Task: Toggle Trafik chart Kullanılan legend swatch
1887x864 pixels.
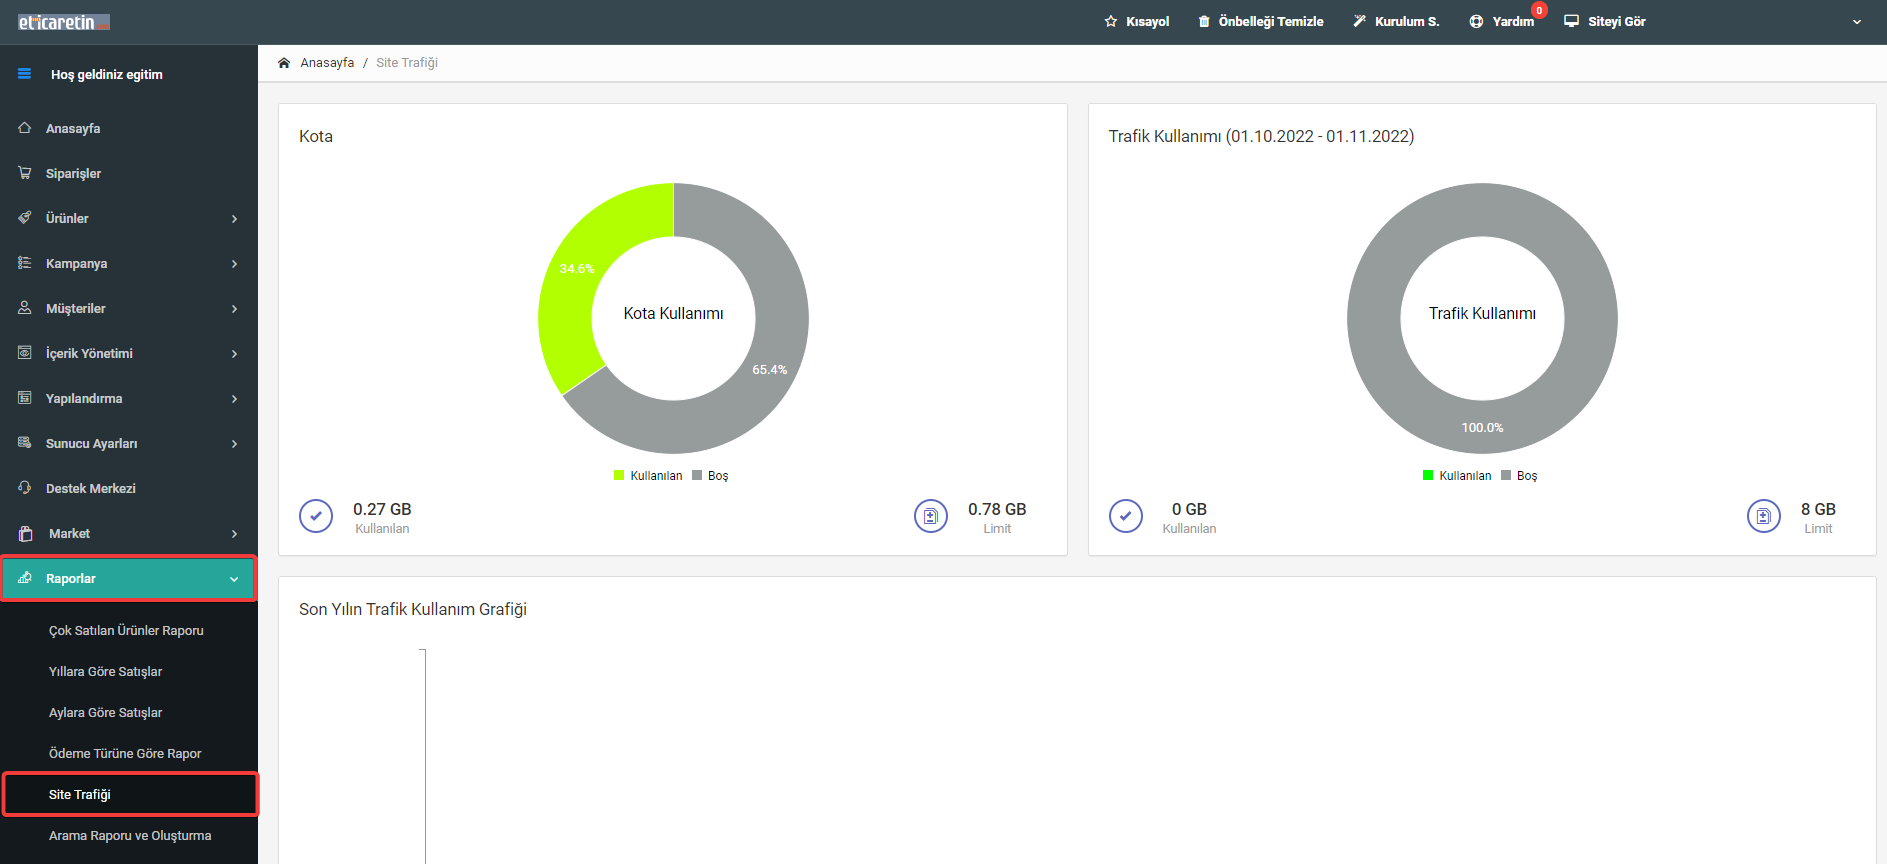Action: pos(1428,475)
